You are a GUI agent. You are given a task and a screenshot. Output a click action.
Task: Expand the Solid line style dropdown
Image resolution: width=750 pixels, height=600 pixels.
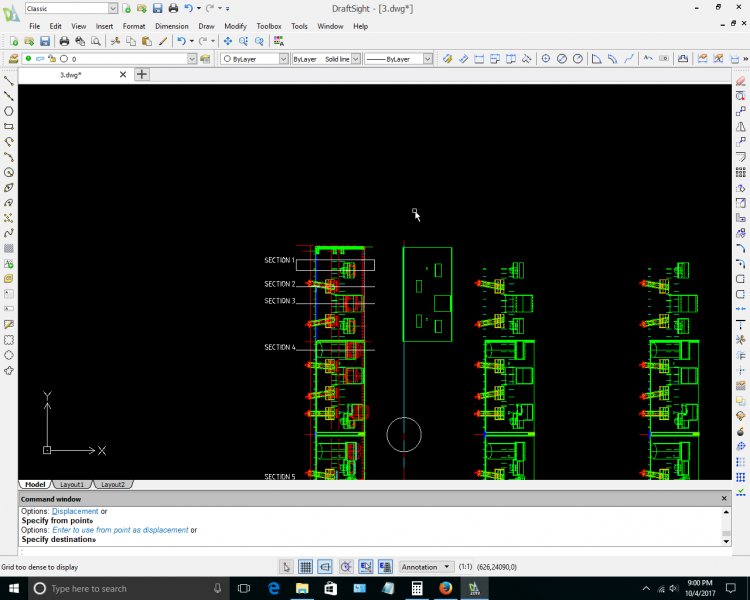click(354, 59)
